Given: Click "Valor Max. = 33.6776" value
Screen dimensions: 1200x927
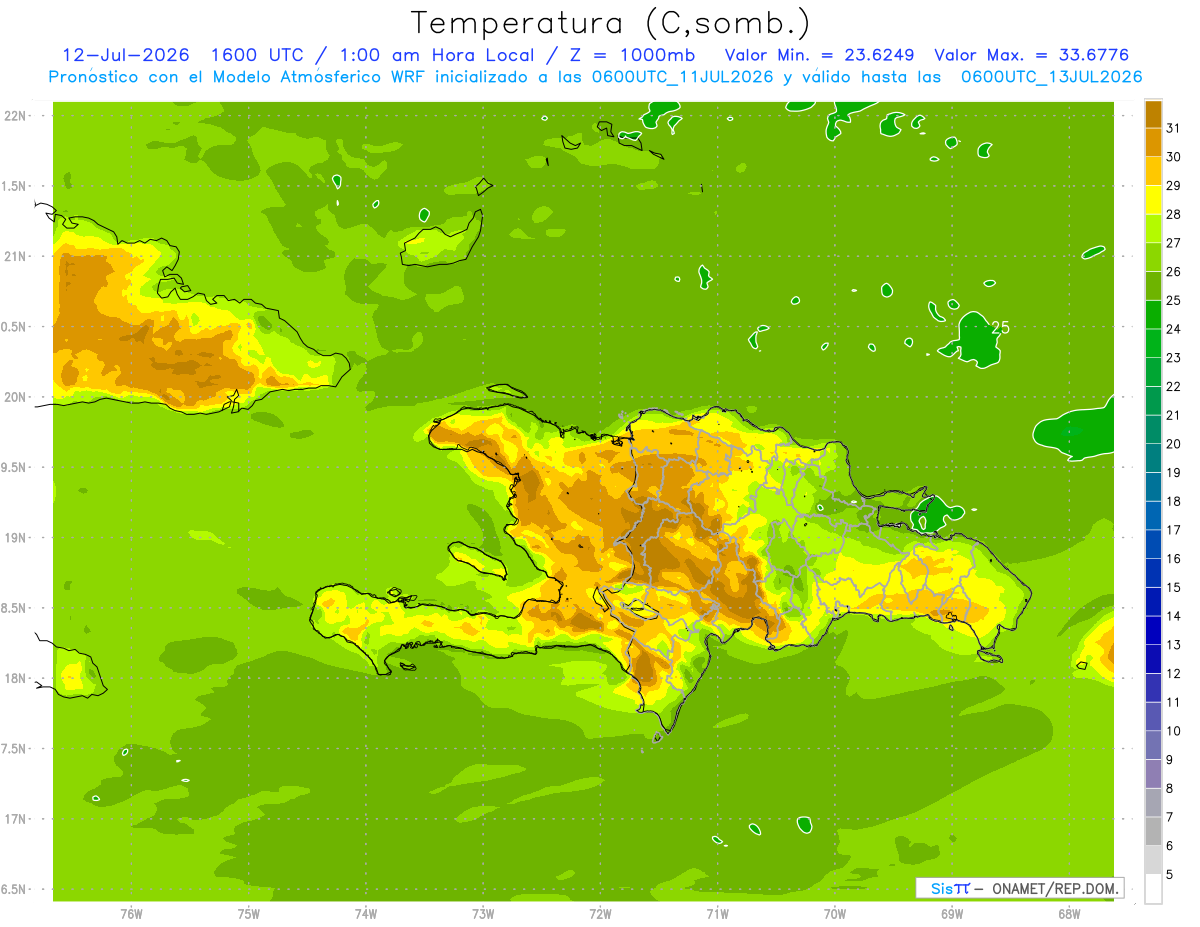Looking at the screenshot, I should click(x=1032, y=55).
